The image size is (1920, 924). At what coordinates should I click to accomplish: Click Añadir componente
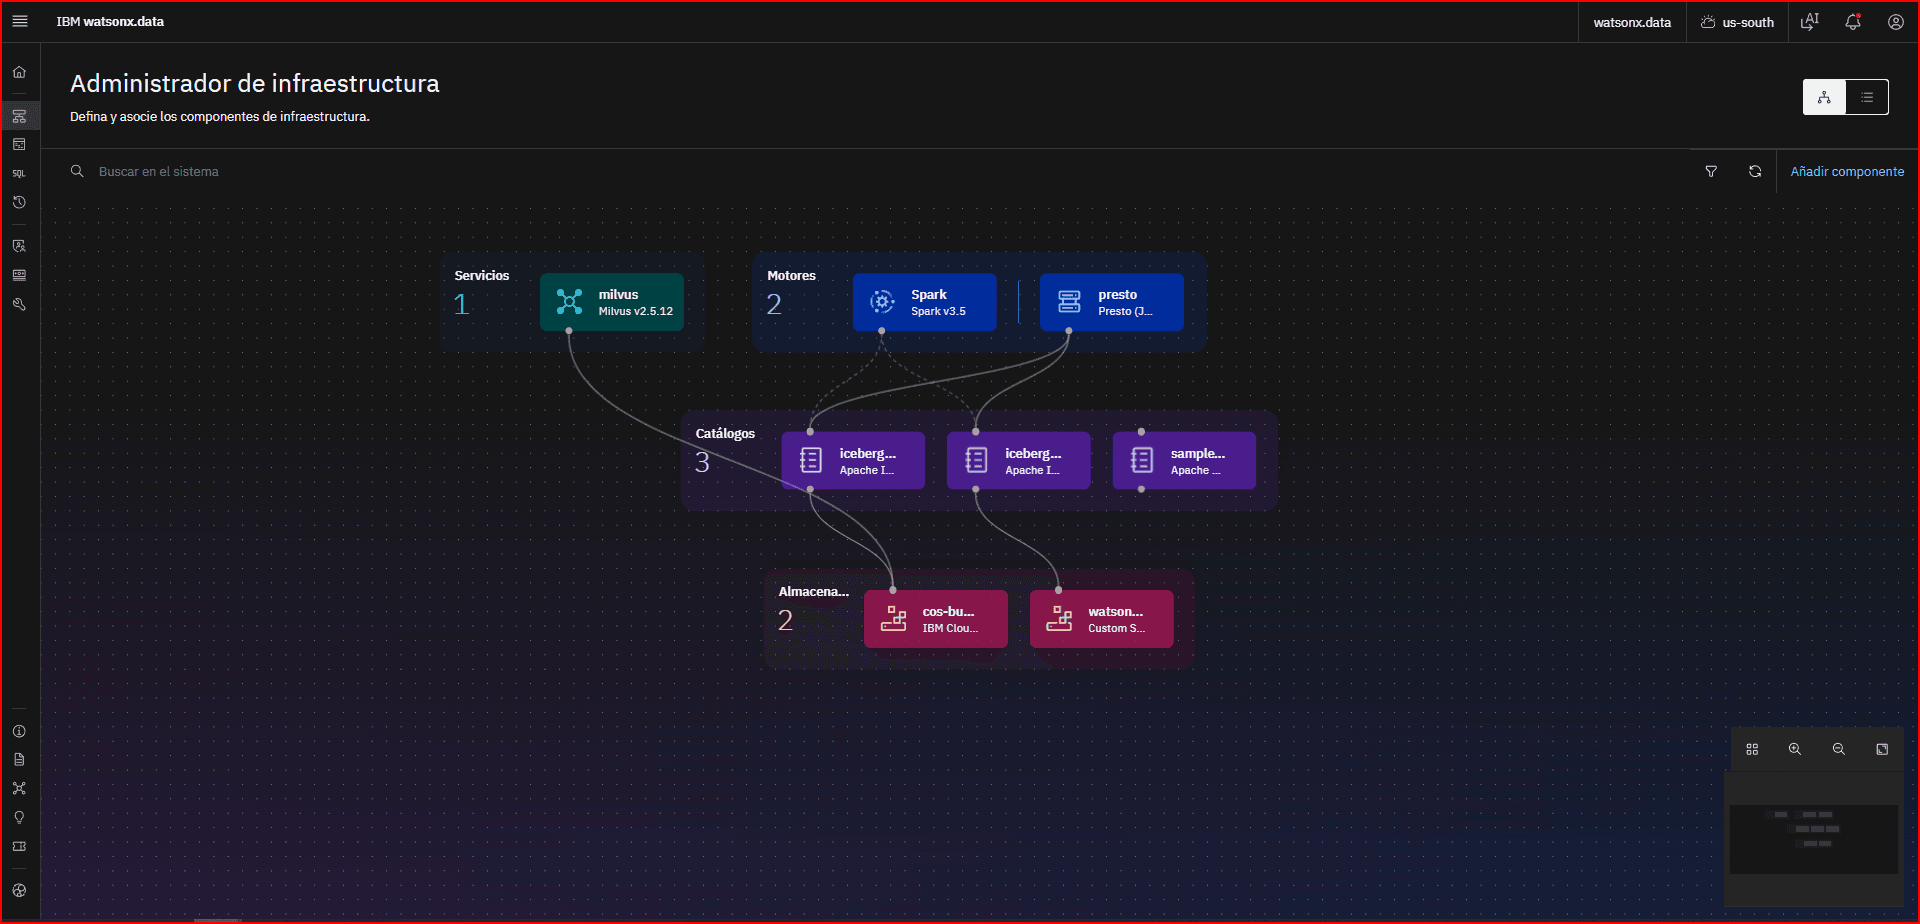pyautogui.click(x=1847, y=172)
